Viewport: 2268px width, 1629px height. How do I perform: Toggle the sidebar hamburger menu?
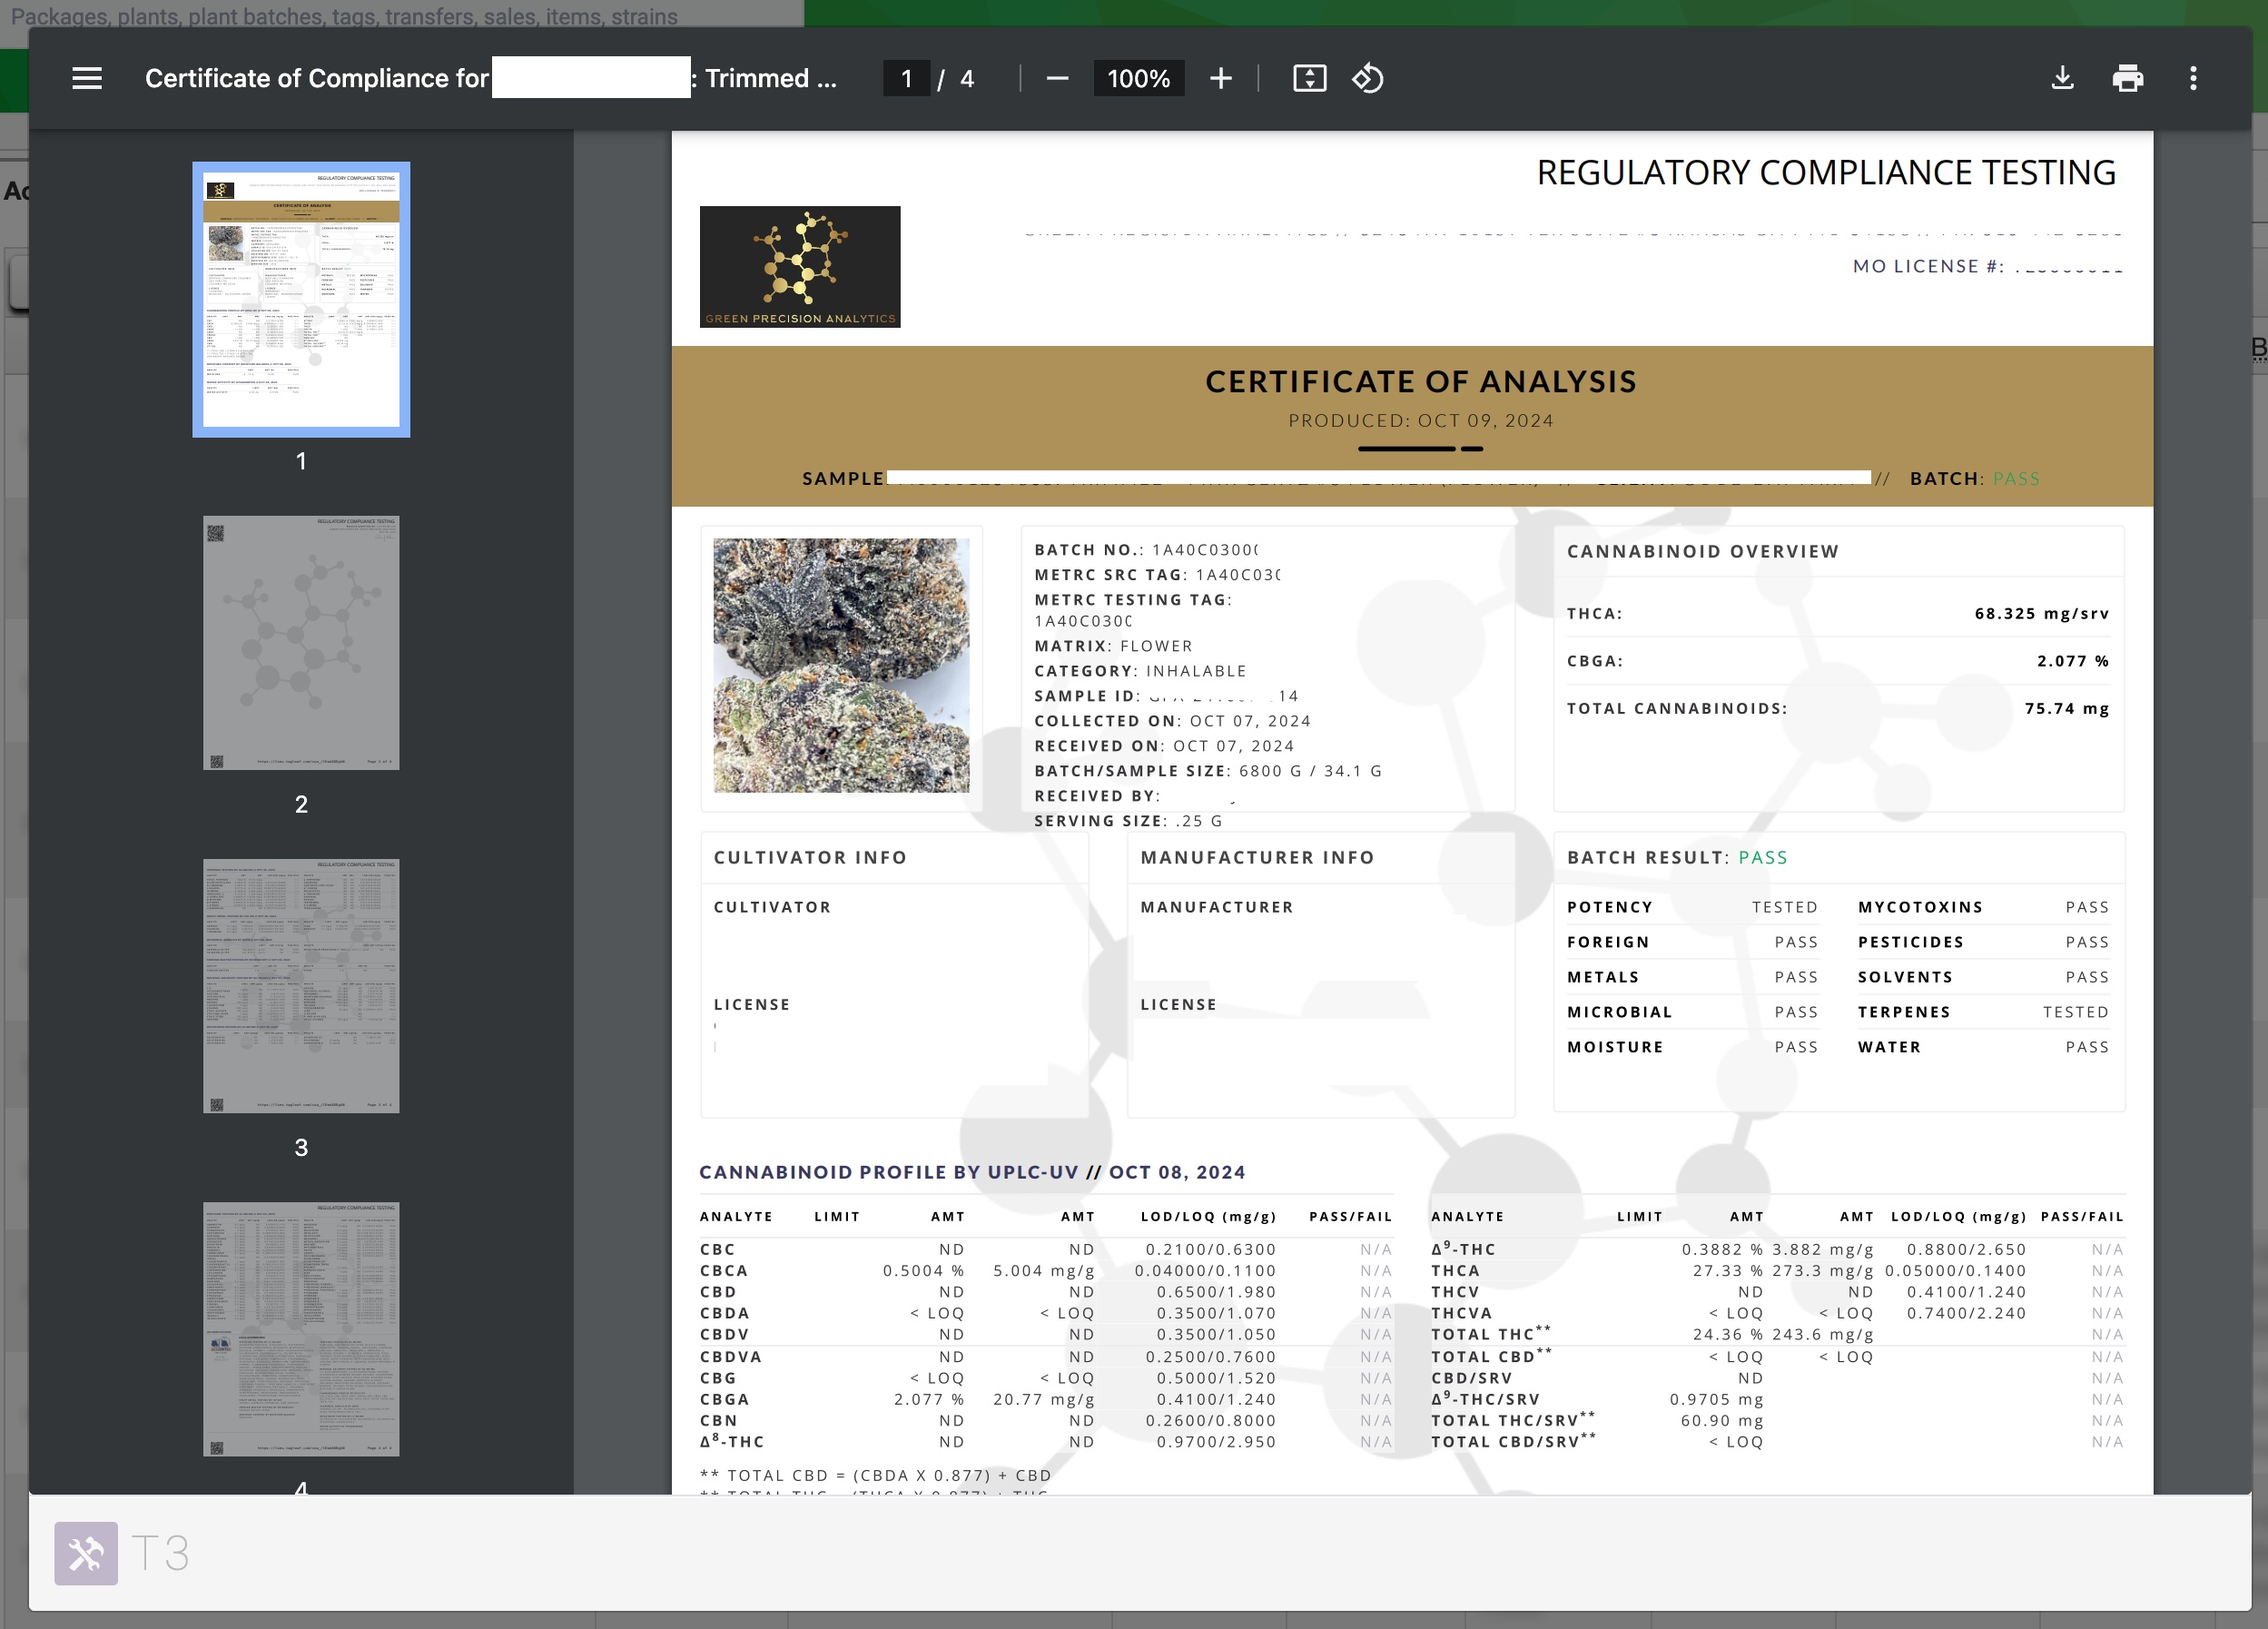87,78
